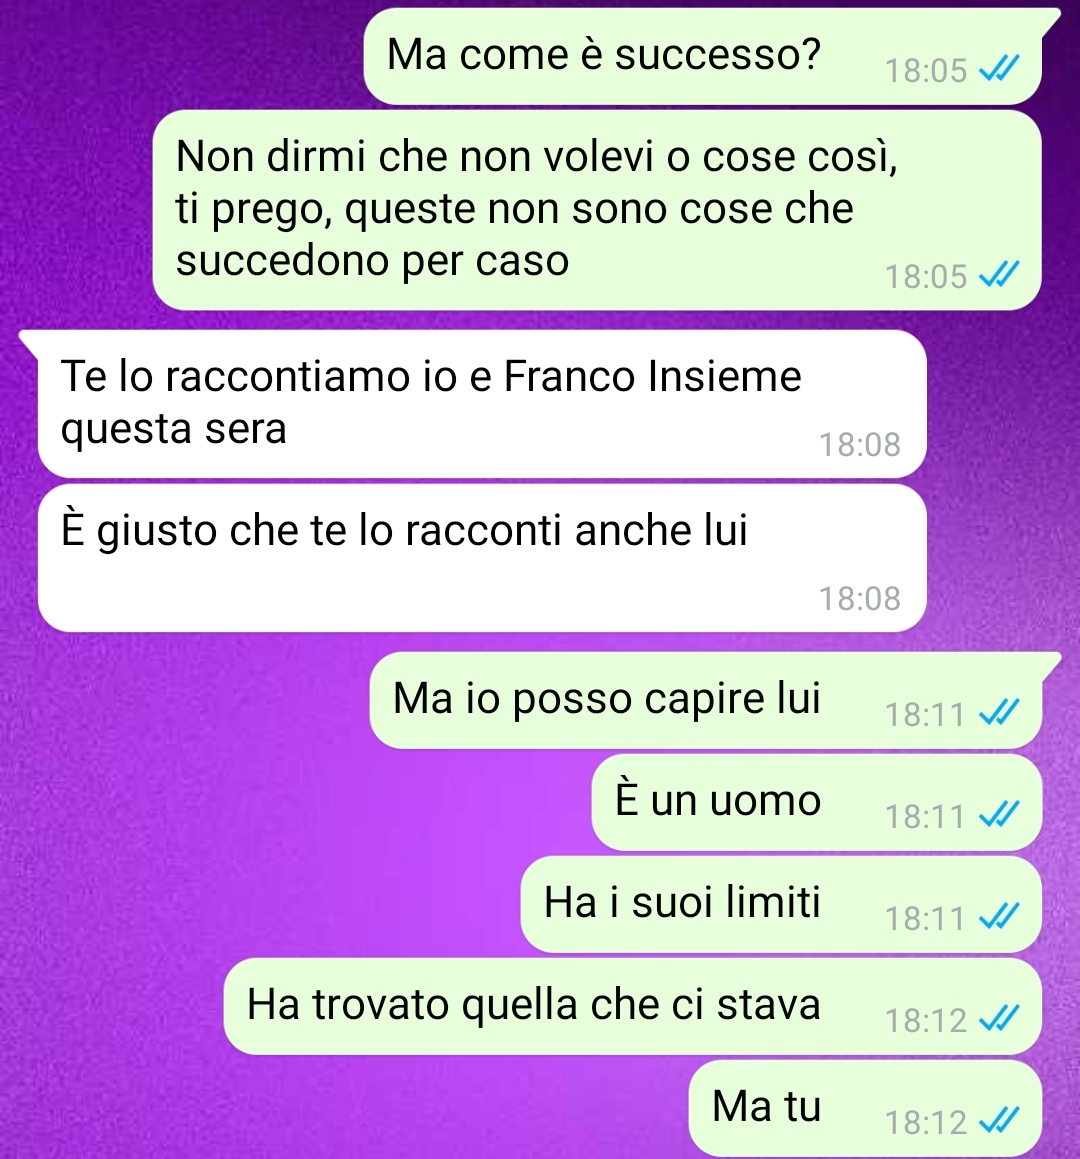Tap the 18:05 timestamp on 'Ma come è successo?'
1080x1159 pixels.
pos(926,70)
